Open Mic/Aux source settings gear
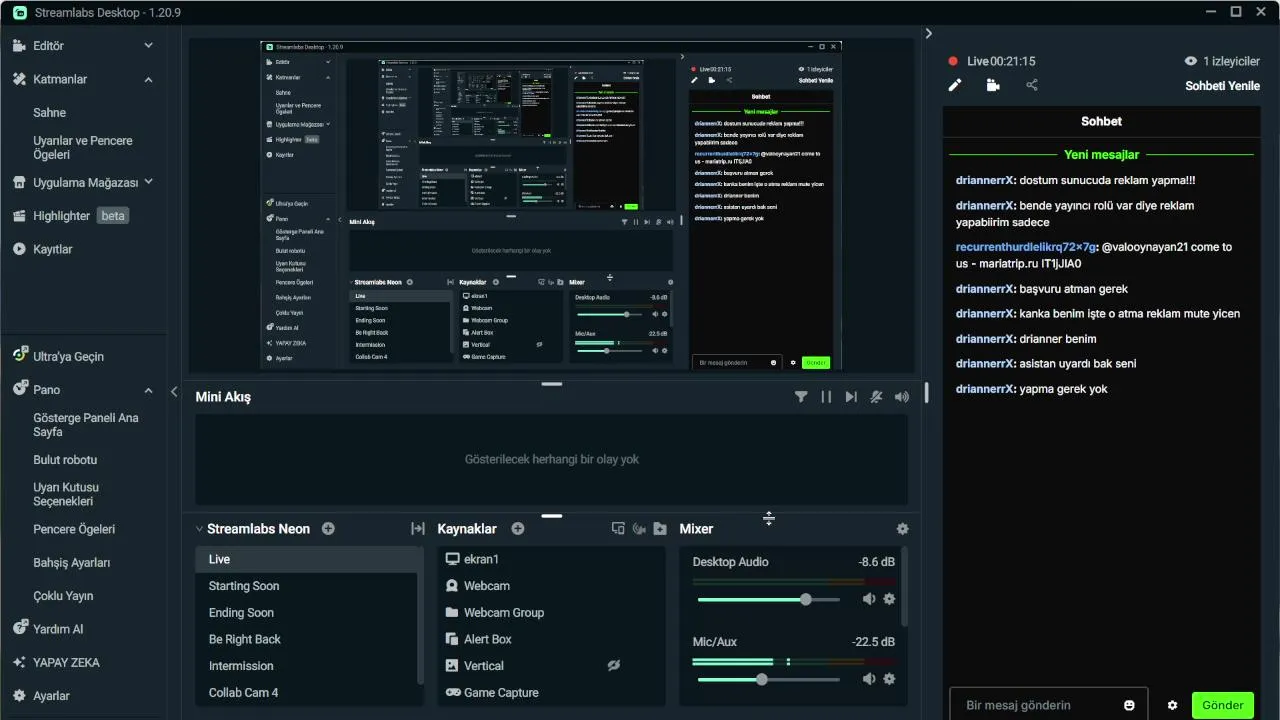This screenshot has height=720, width=1280. click(889, 679)
